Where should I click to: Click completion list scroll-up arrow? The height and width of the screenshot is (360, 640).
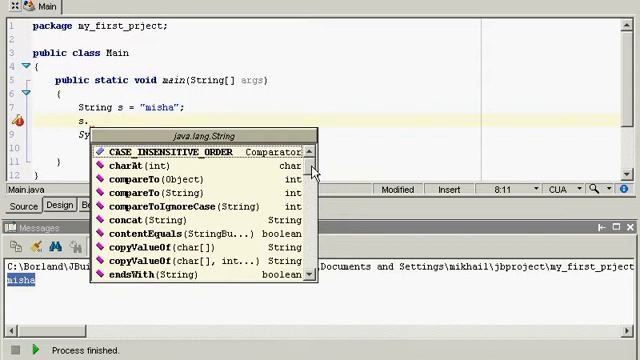pos(309,151)
